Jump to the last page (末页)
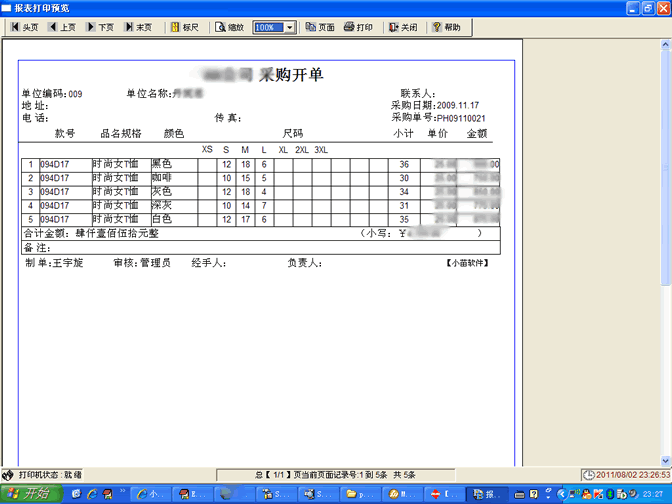 pos(138,27)
